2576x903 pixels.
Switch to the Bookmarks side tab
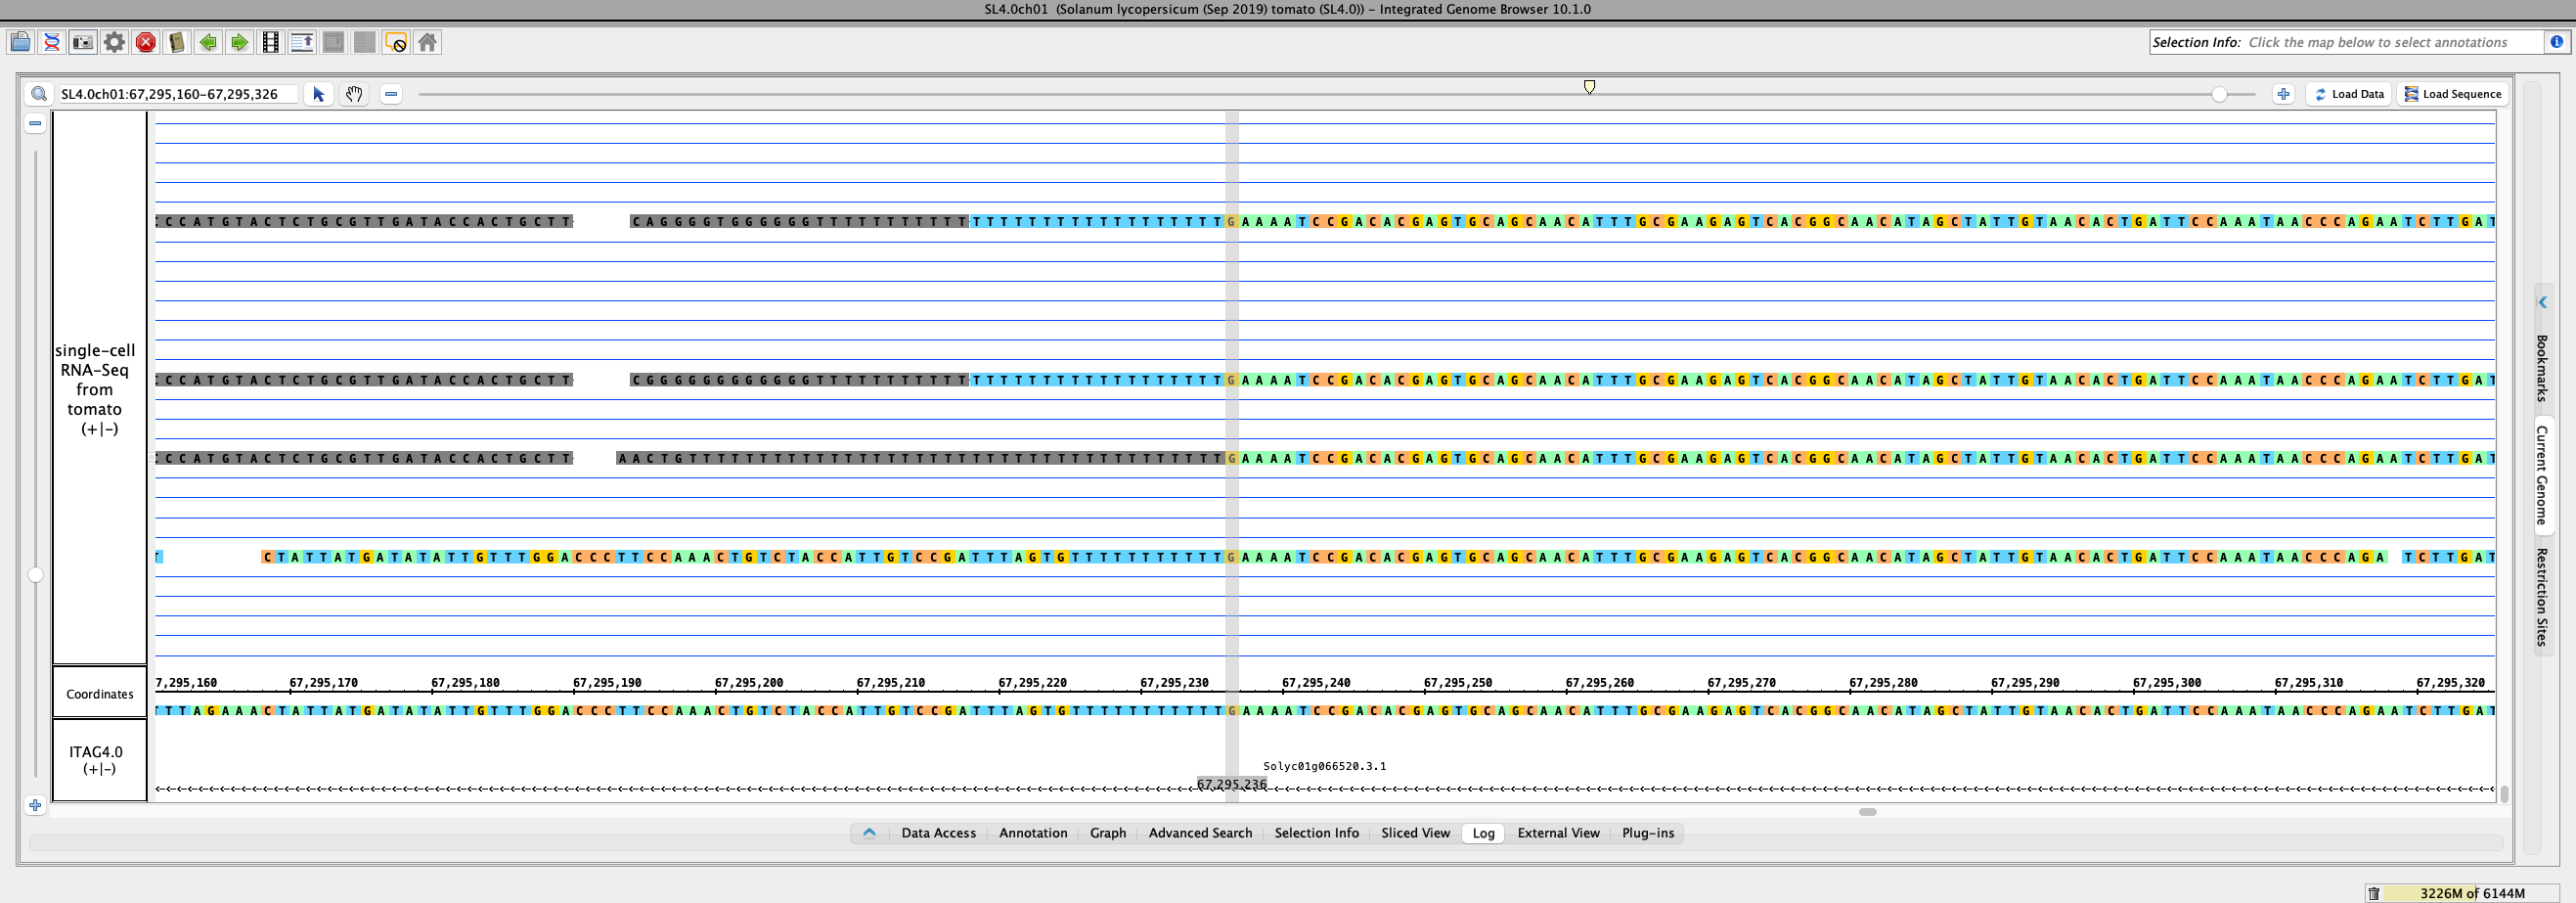[2542, 367]
